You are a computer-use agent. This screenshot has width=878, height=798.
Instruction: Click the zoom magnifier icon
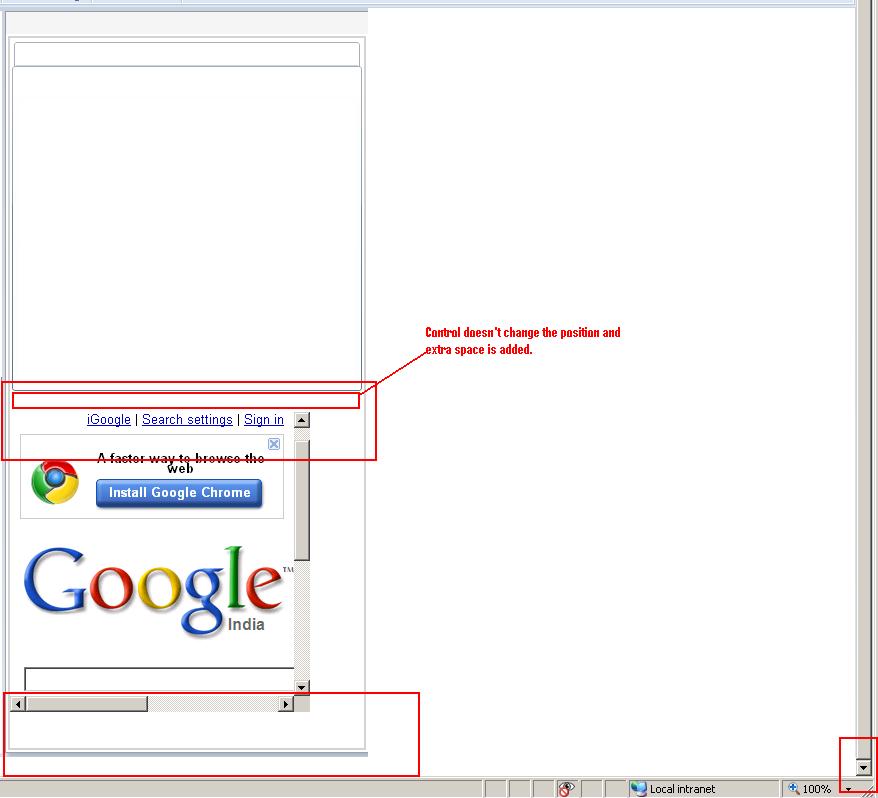tap(793, 788)
